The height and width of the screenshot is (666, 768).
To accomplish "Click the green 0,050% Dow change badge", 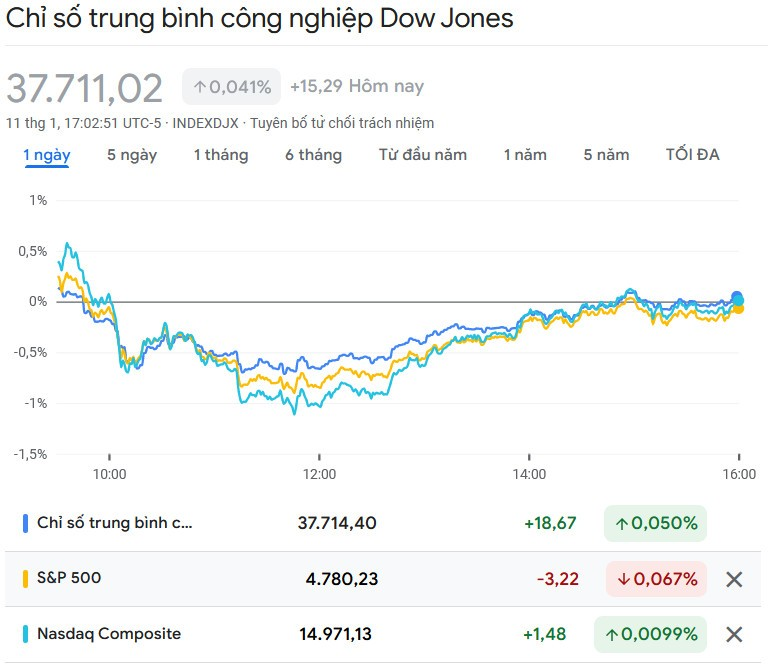I will [655, 523].
